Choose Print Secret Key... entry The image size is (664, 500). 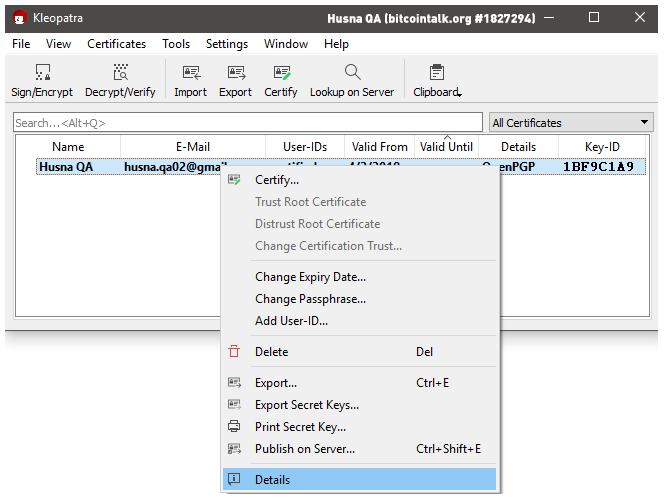click(x=359, y=427)
